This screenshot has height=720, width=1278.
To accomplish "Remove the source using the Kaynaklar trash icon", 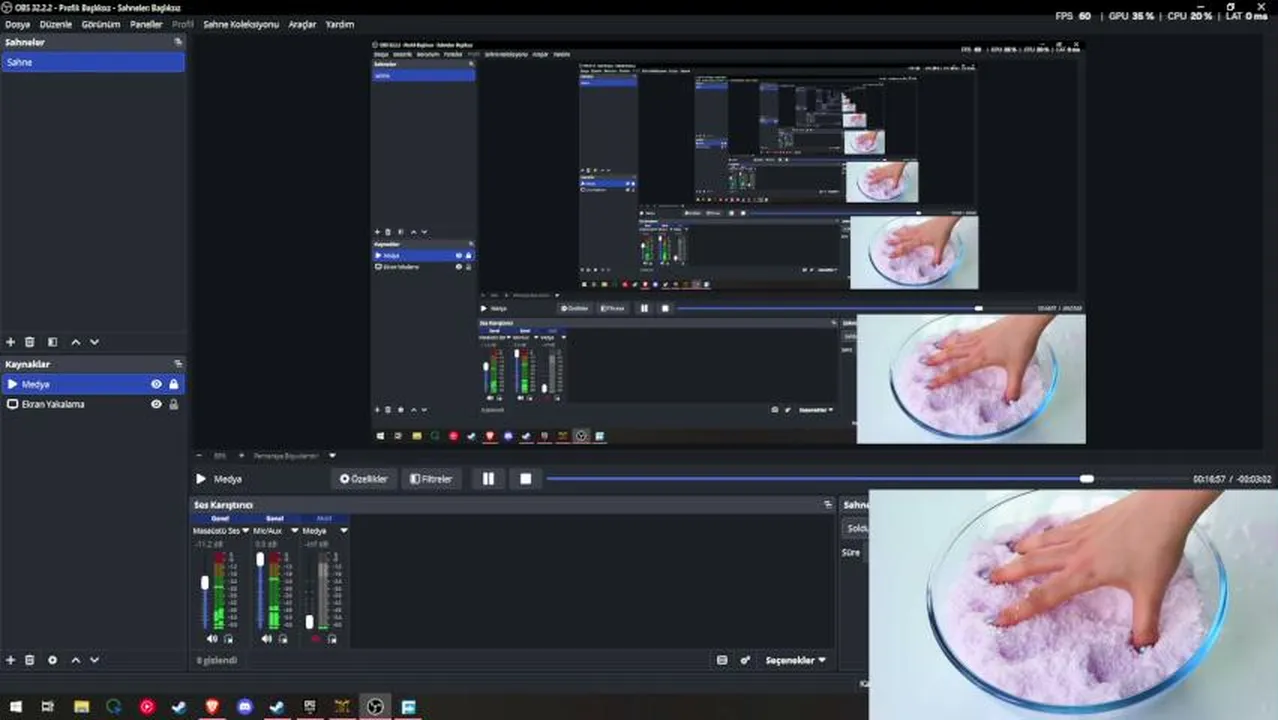I will point(30,660).
